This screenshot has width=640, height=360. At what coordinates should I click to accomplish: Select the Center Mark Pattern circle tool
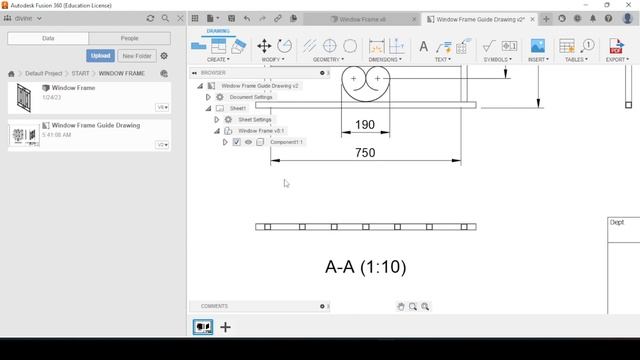[x=350, y=46]
